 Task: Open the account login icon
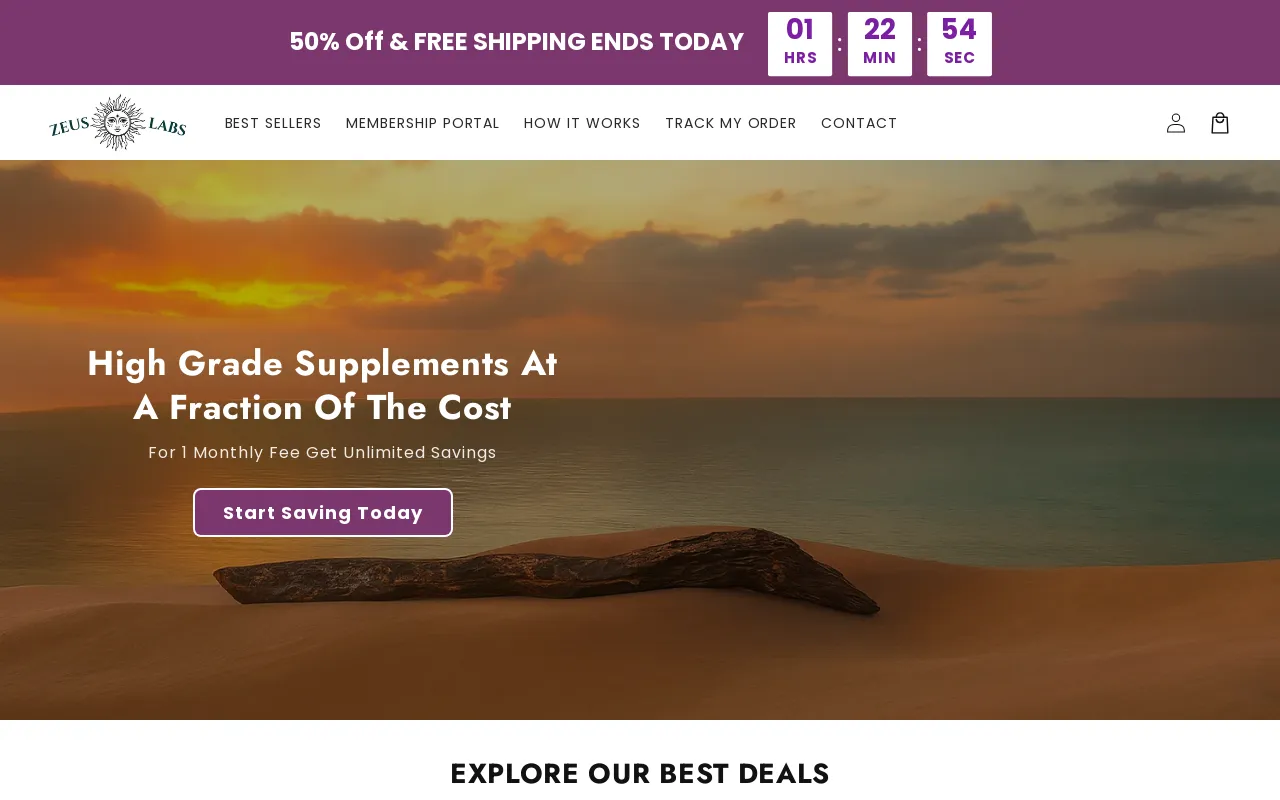tap(1176, 123)
